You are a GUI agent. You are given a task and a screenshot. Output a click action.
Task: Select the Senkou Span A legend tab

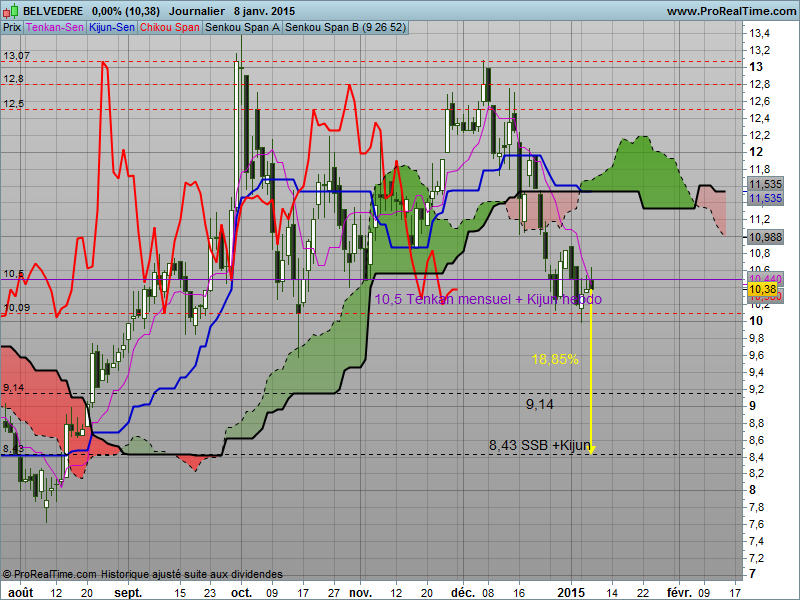242,28
